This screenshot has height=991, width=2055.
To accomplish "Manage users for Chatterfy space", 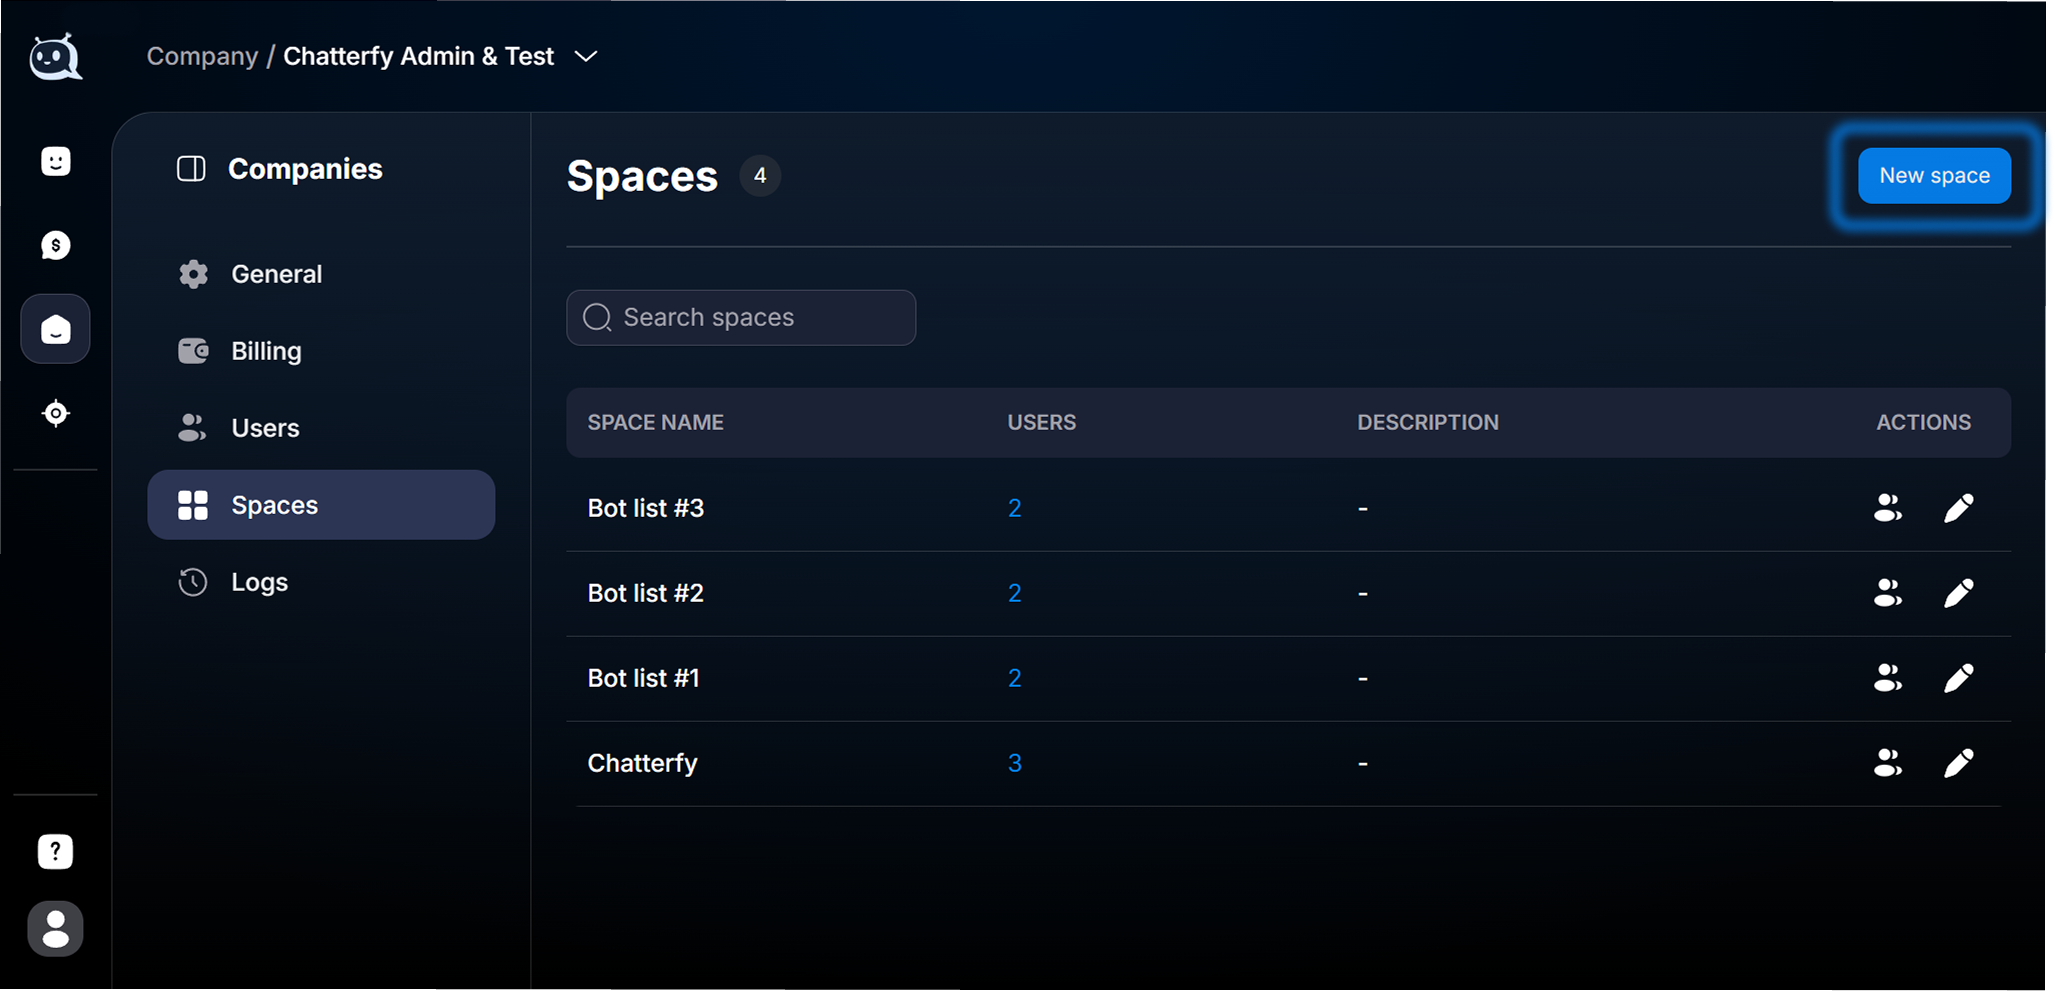I will pos(1888,763).
